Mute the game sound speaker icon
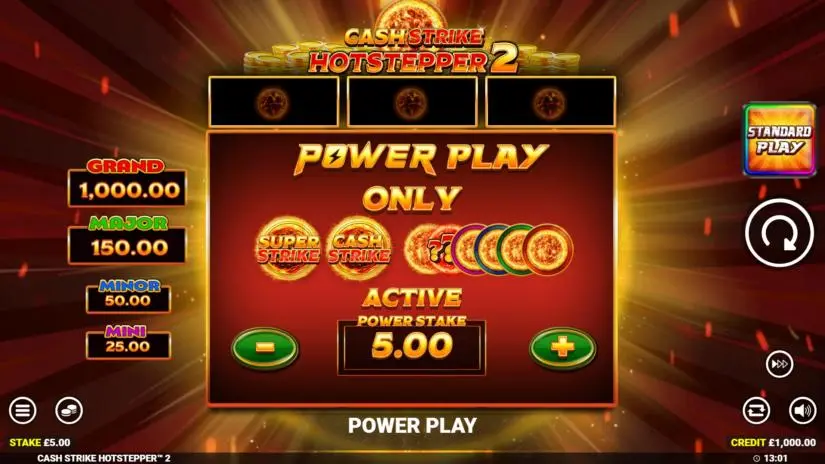The width and height of the screenshot is (825, 464). pos(802,410)
